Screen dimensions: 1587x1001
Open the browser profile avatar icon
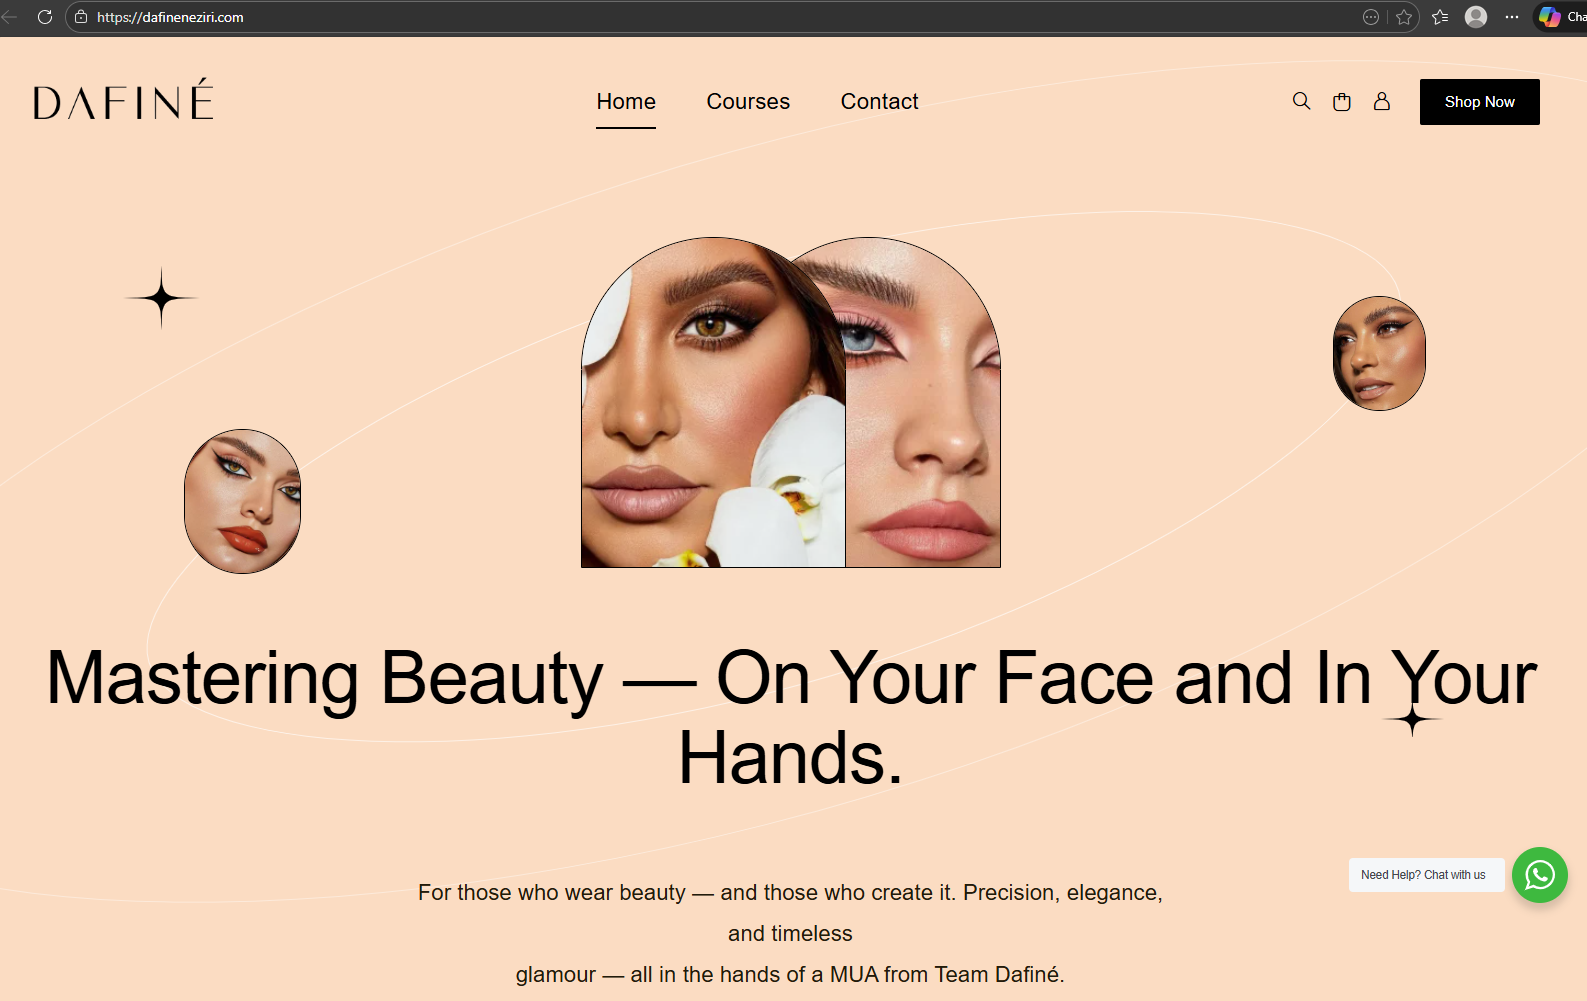point(1476,17)
